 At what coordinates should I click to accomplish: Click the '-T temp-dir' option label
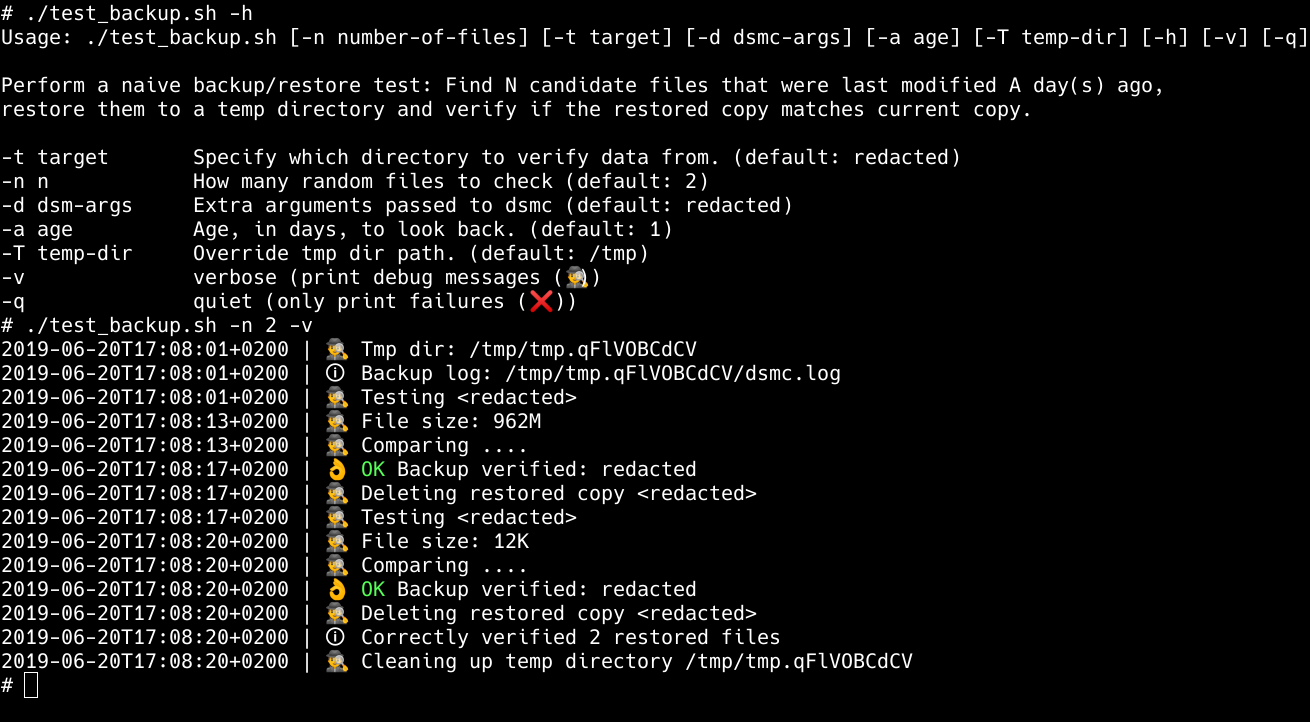[x=67, y=253]
